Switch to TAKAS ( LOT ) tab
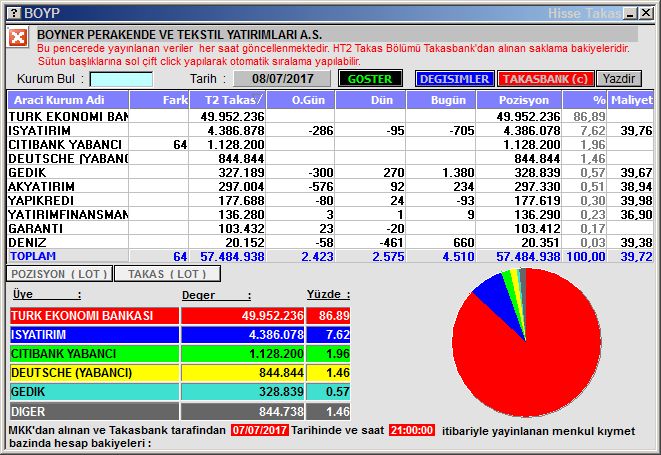661x455 pixels. pyautogui.click(x=167, y=274)
